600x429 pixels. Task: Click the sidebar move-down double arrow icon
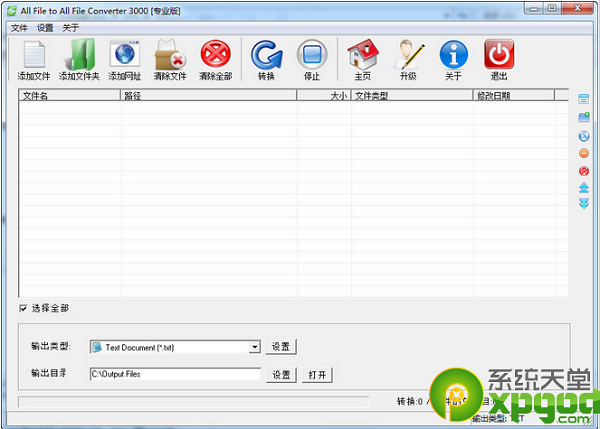pos(584,204)
